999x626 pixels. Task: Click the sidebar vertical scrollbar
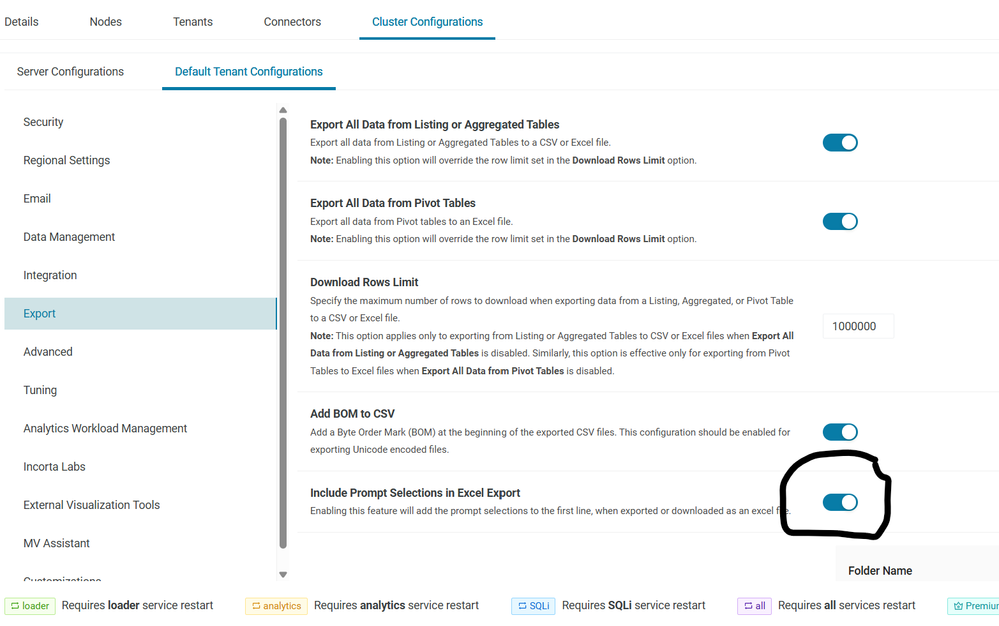point(283,330)
